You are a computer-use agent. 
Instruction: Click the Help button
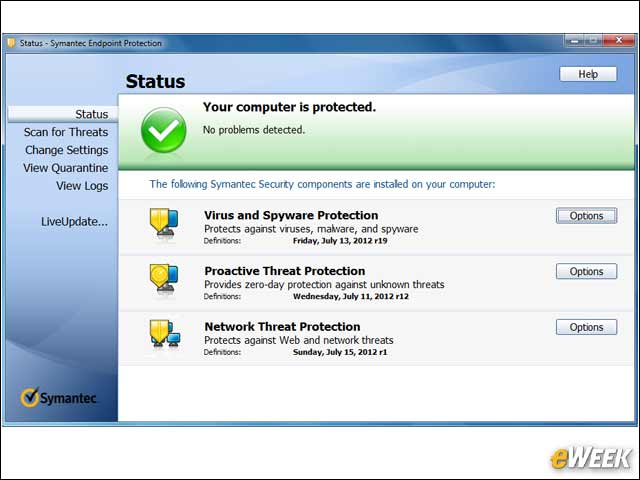588,74
